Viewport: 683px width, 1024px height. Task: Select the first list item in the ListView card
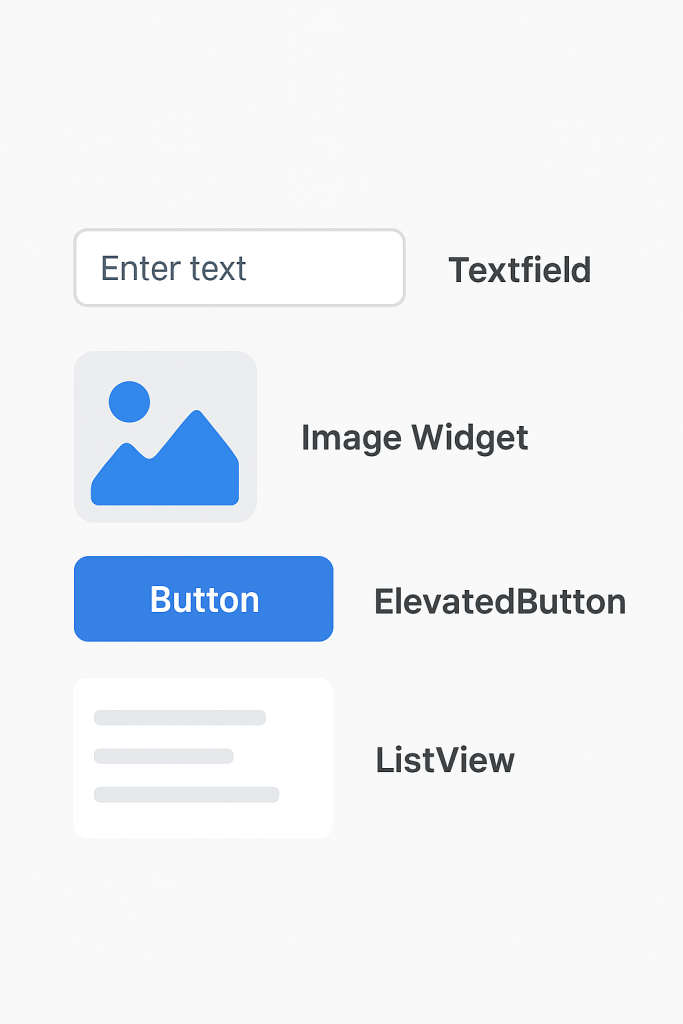point(180,717)
